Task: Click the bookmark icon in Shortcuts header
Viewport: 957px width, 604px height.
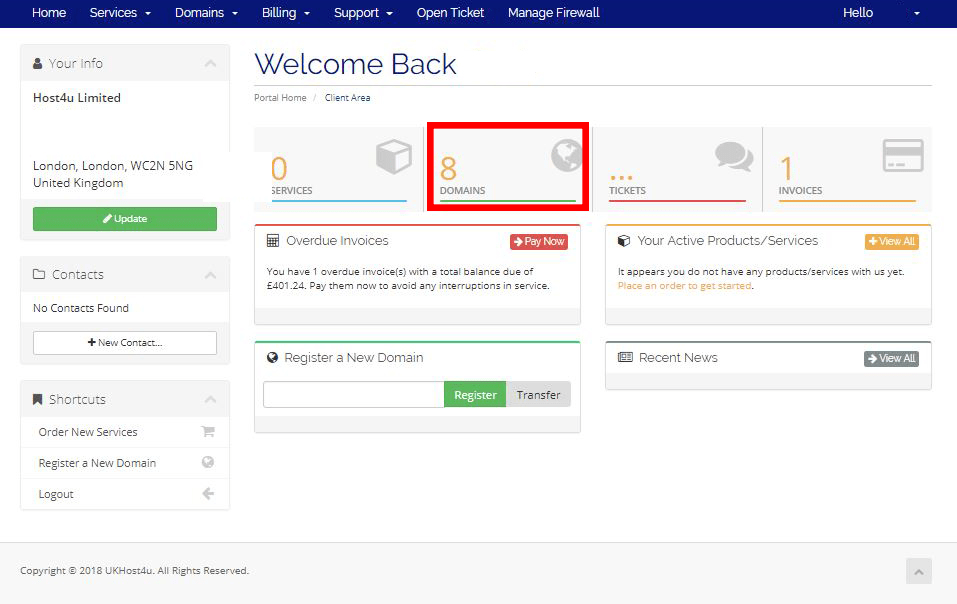Action: coord(37,399)
